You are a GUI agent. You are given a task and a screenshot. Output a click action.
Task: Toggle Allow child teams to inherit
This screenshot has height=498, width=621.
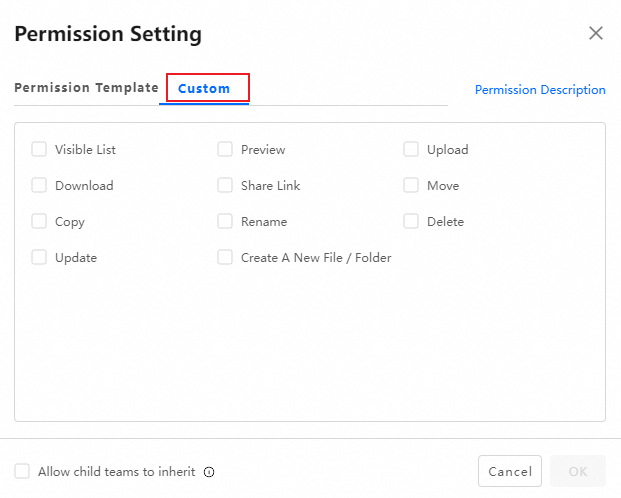tap(22, 471)
